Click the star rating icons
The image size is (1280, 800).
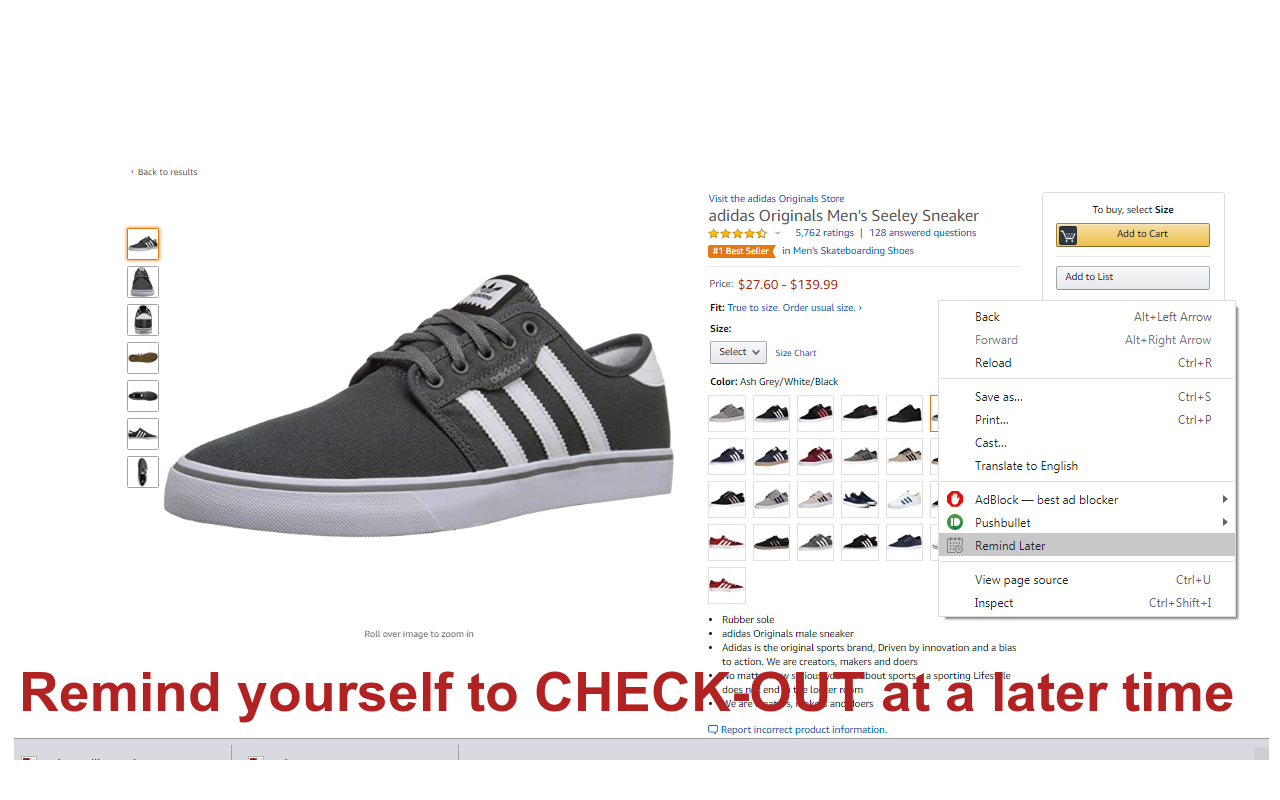[738, 233]
